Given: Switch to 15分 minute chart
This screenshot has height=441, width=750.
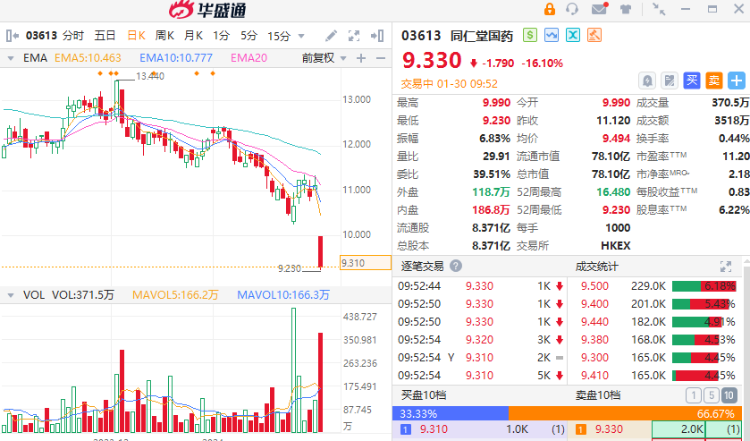Looking at the screenshot, I should tap(279, 35).
